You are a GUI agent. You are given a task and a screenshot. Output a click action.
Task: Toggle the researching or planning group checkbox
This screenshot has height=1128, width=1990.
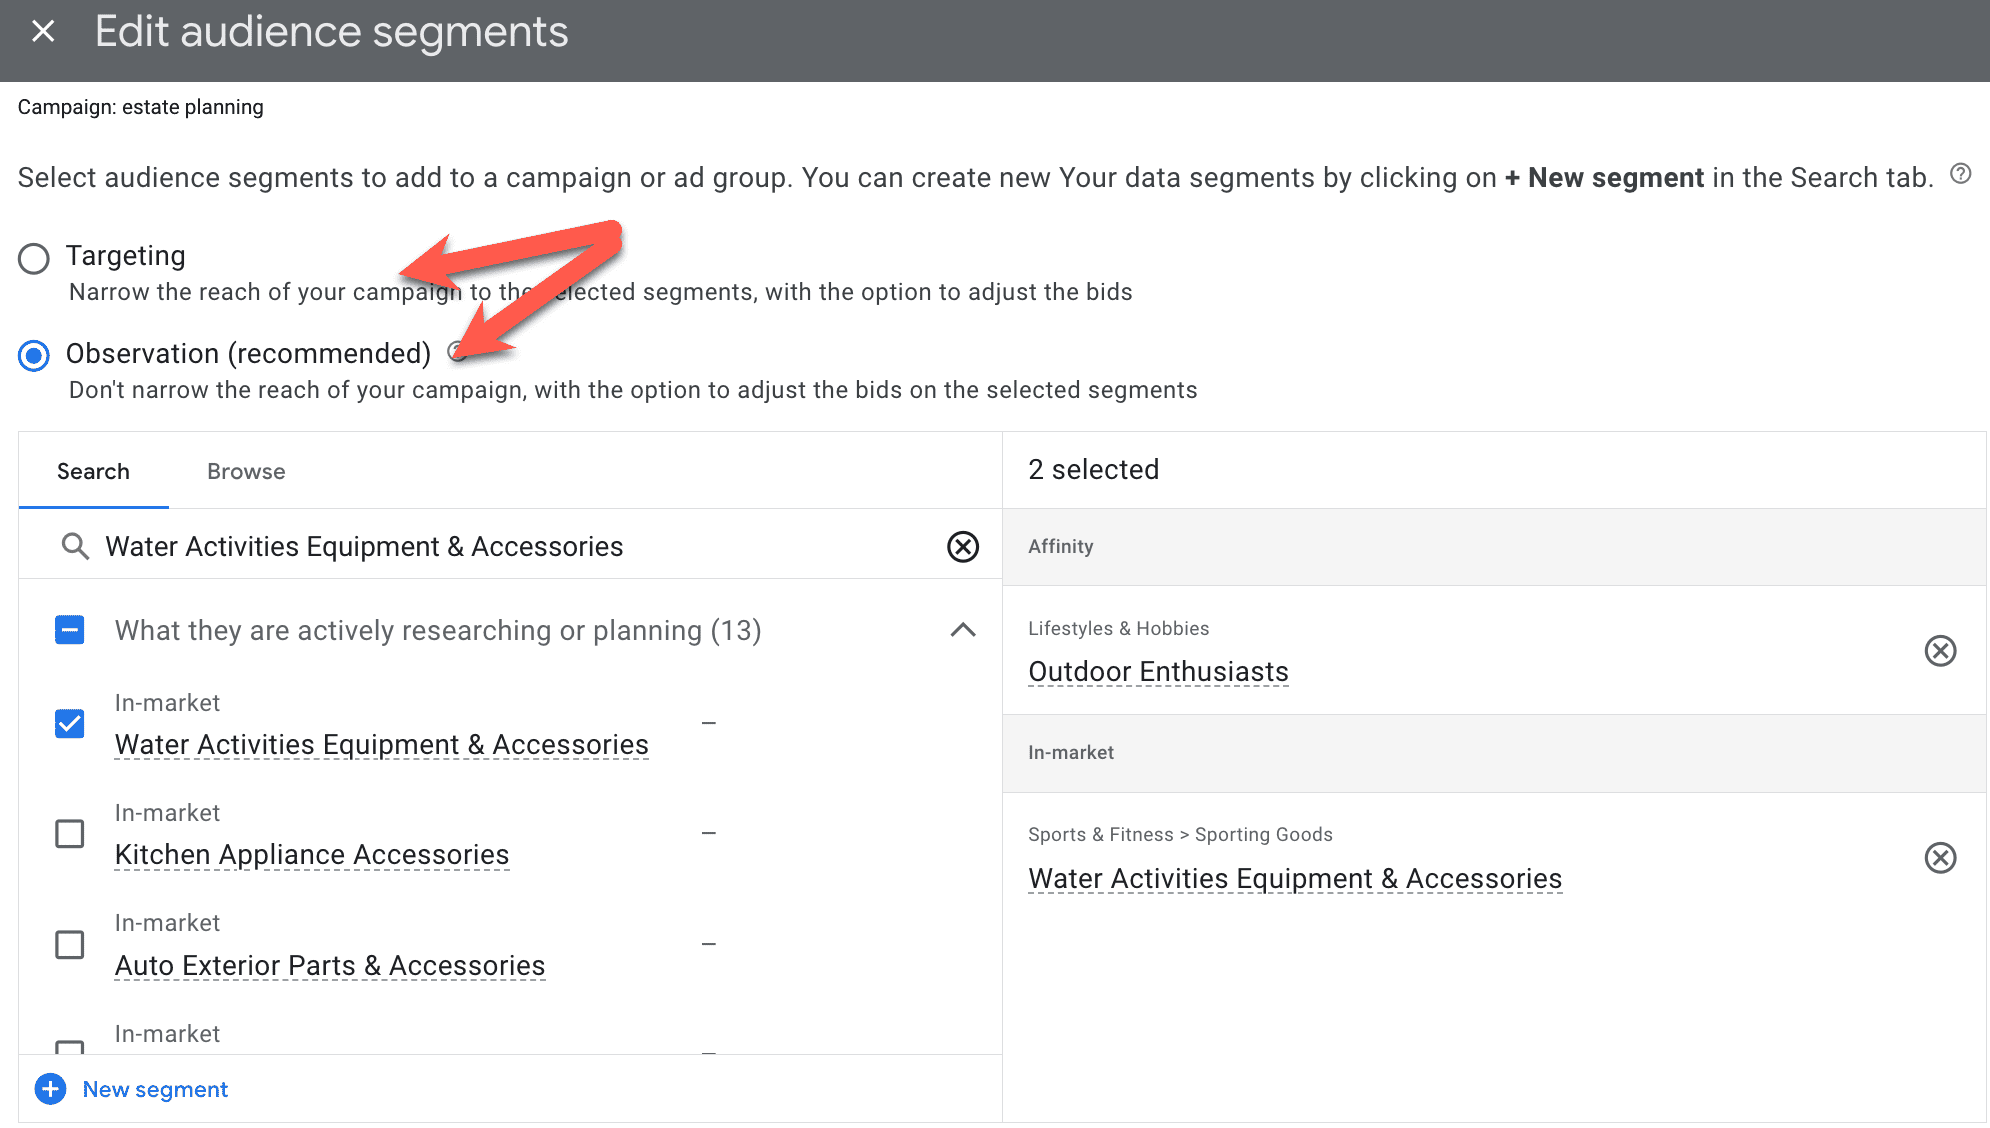click(70, 630)
